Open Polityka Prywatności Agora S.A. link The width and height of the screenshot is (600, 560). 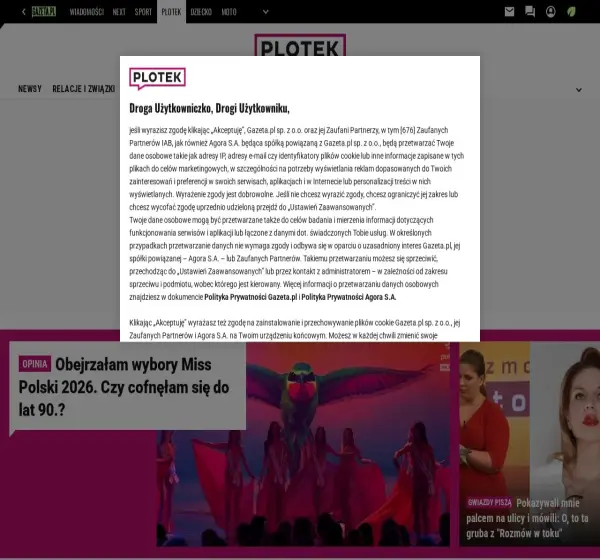[x=349, y=297]
